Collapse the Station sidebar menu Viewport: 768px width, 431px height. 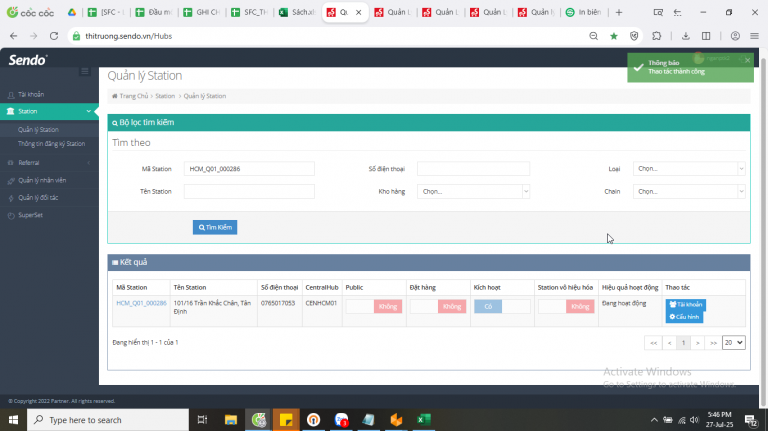[x=49, y=111]
